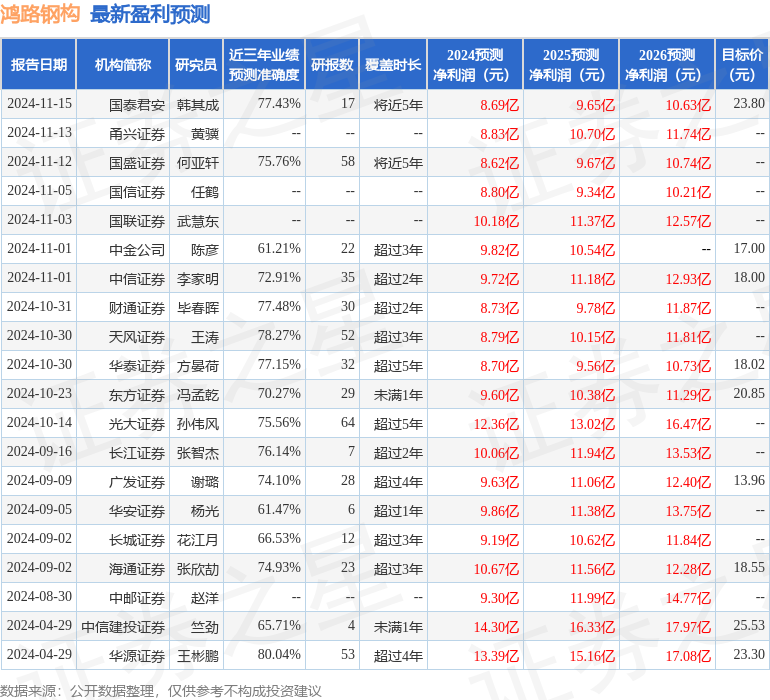Click the 近三年业绩预测准确度 column header

tap(264, 64)
